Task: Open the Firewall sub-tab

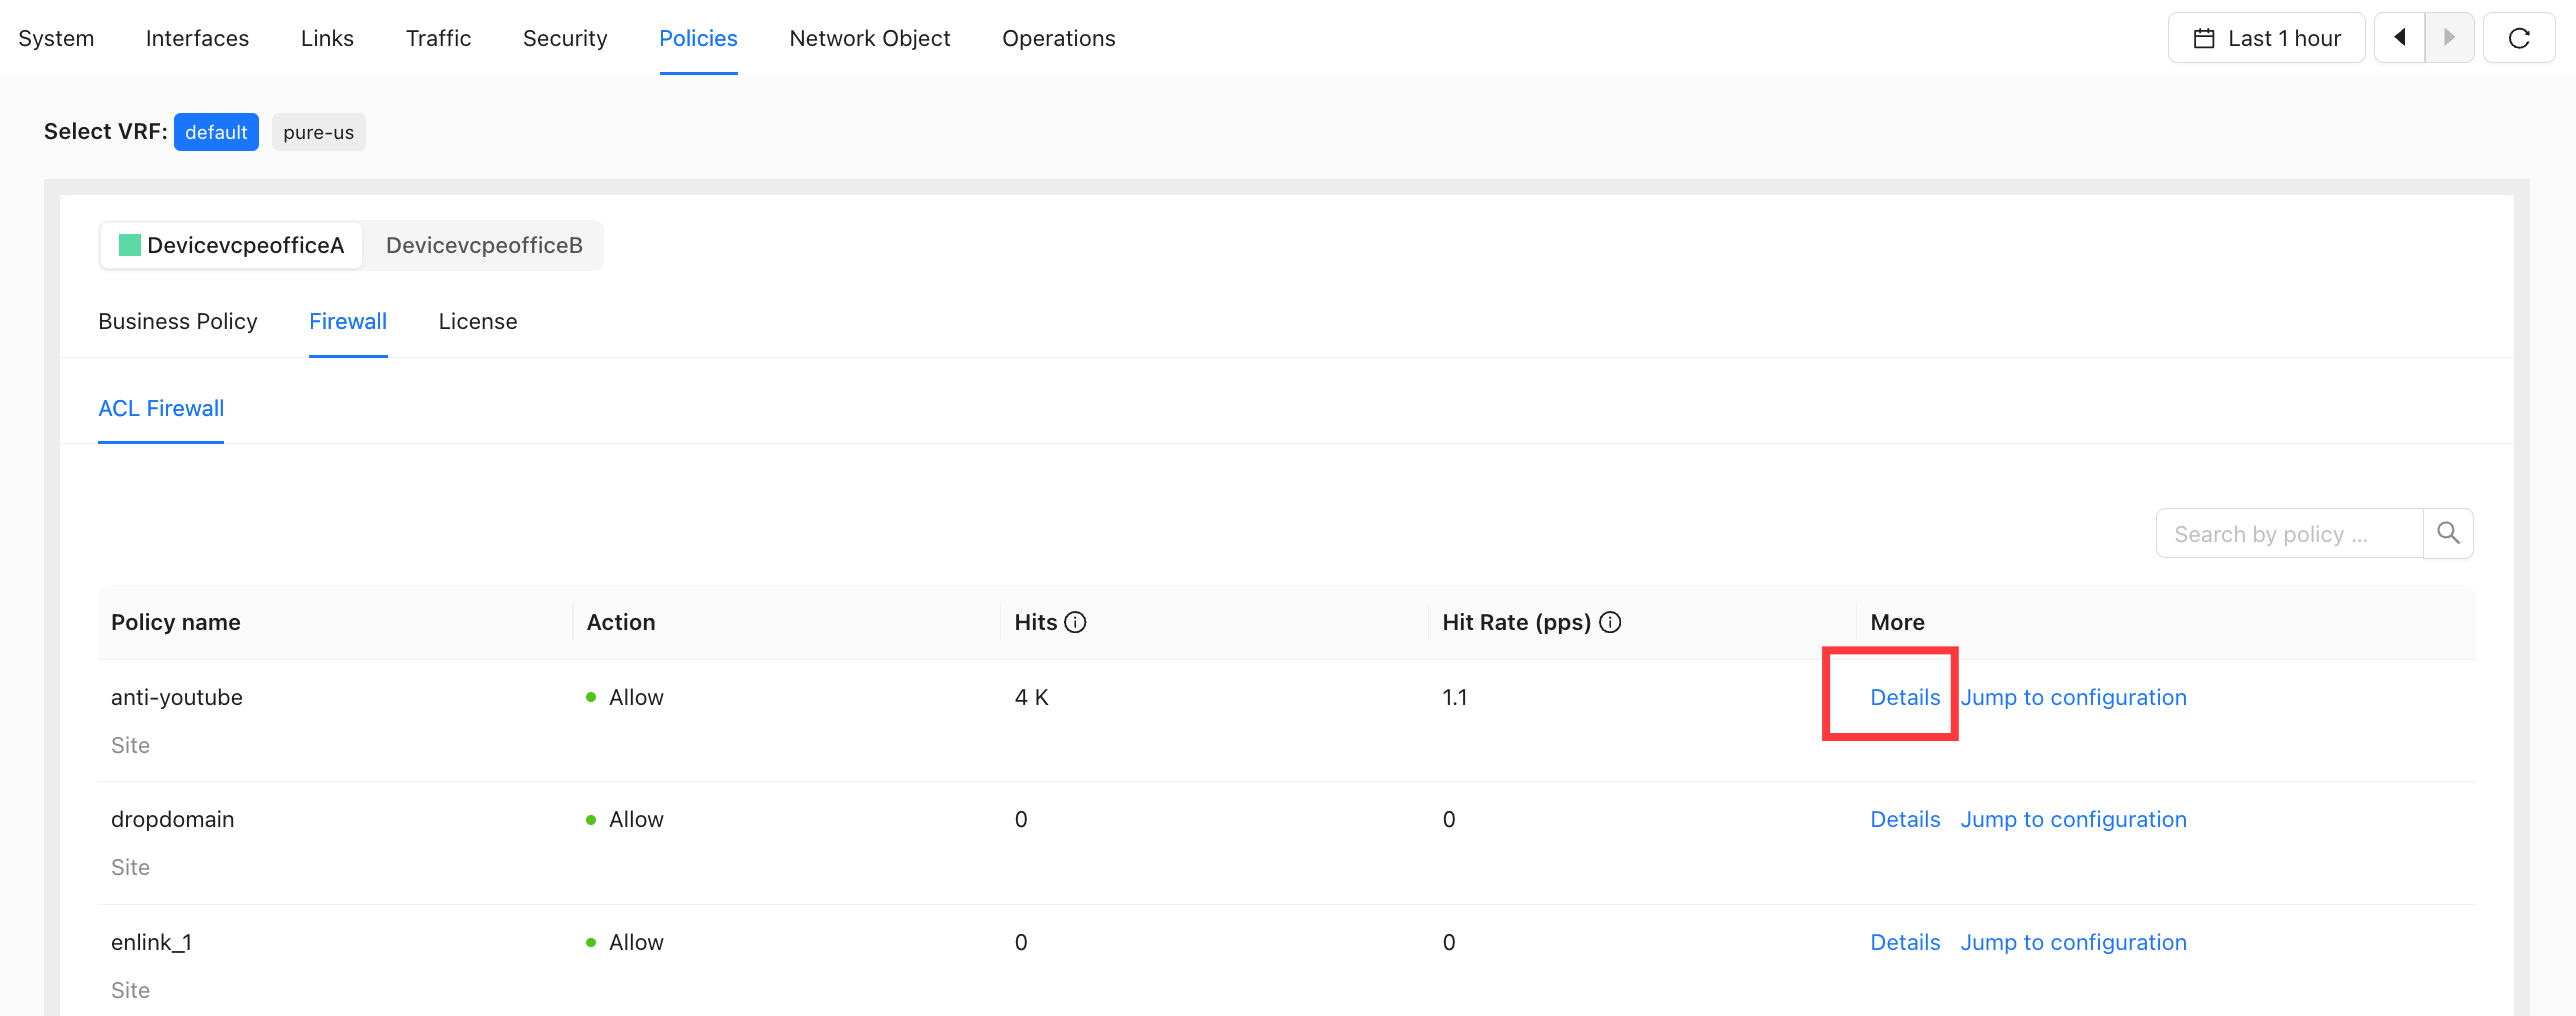Action: pyautogui.click(x=348, y=321)
